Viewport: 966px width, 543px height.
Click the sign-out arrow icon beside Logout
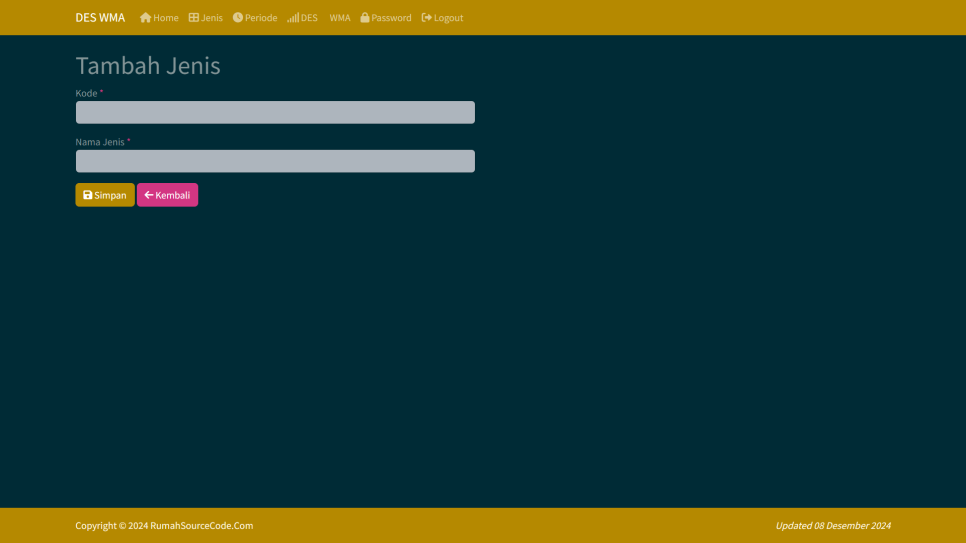tap(427, 18)
